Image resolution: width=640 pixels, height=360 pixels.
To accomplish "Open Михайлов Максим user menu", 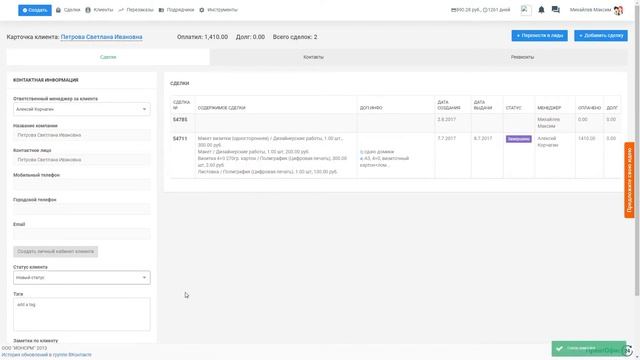I will 590,10.
